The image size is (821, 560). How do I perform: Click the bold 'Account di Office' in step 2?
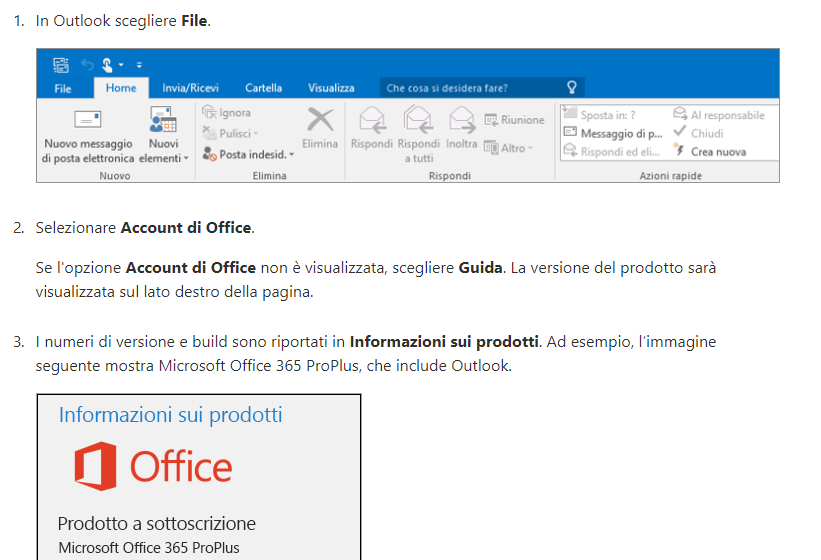pyautogui.click(x=186, y=228)
